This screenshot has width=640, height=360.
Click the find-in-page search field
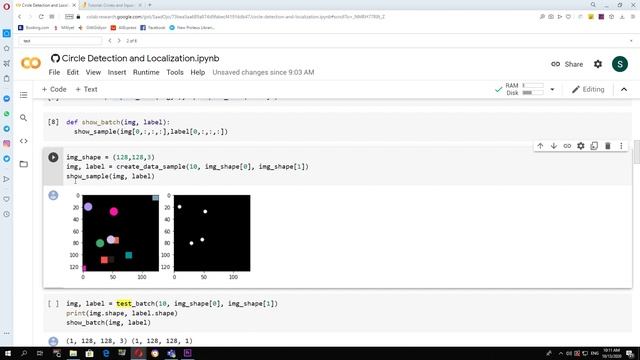(x=60, y=41)
